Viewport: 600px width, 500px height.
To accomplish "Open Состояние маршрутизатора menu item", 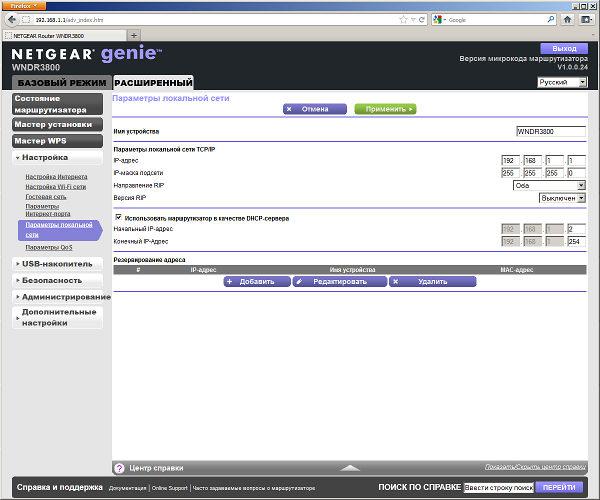I will click(57, 104).
